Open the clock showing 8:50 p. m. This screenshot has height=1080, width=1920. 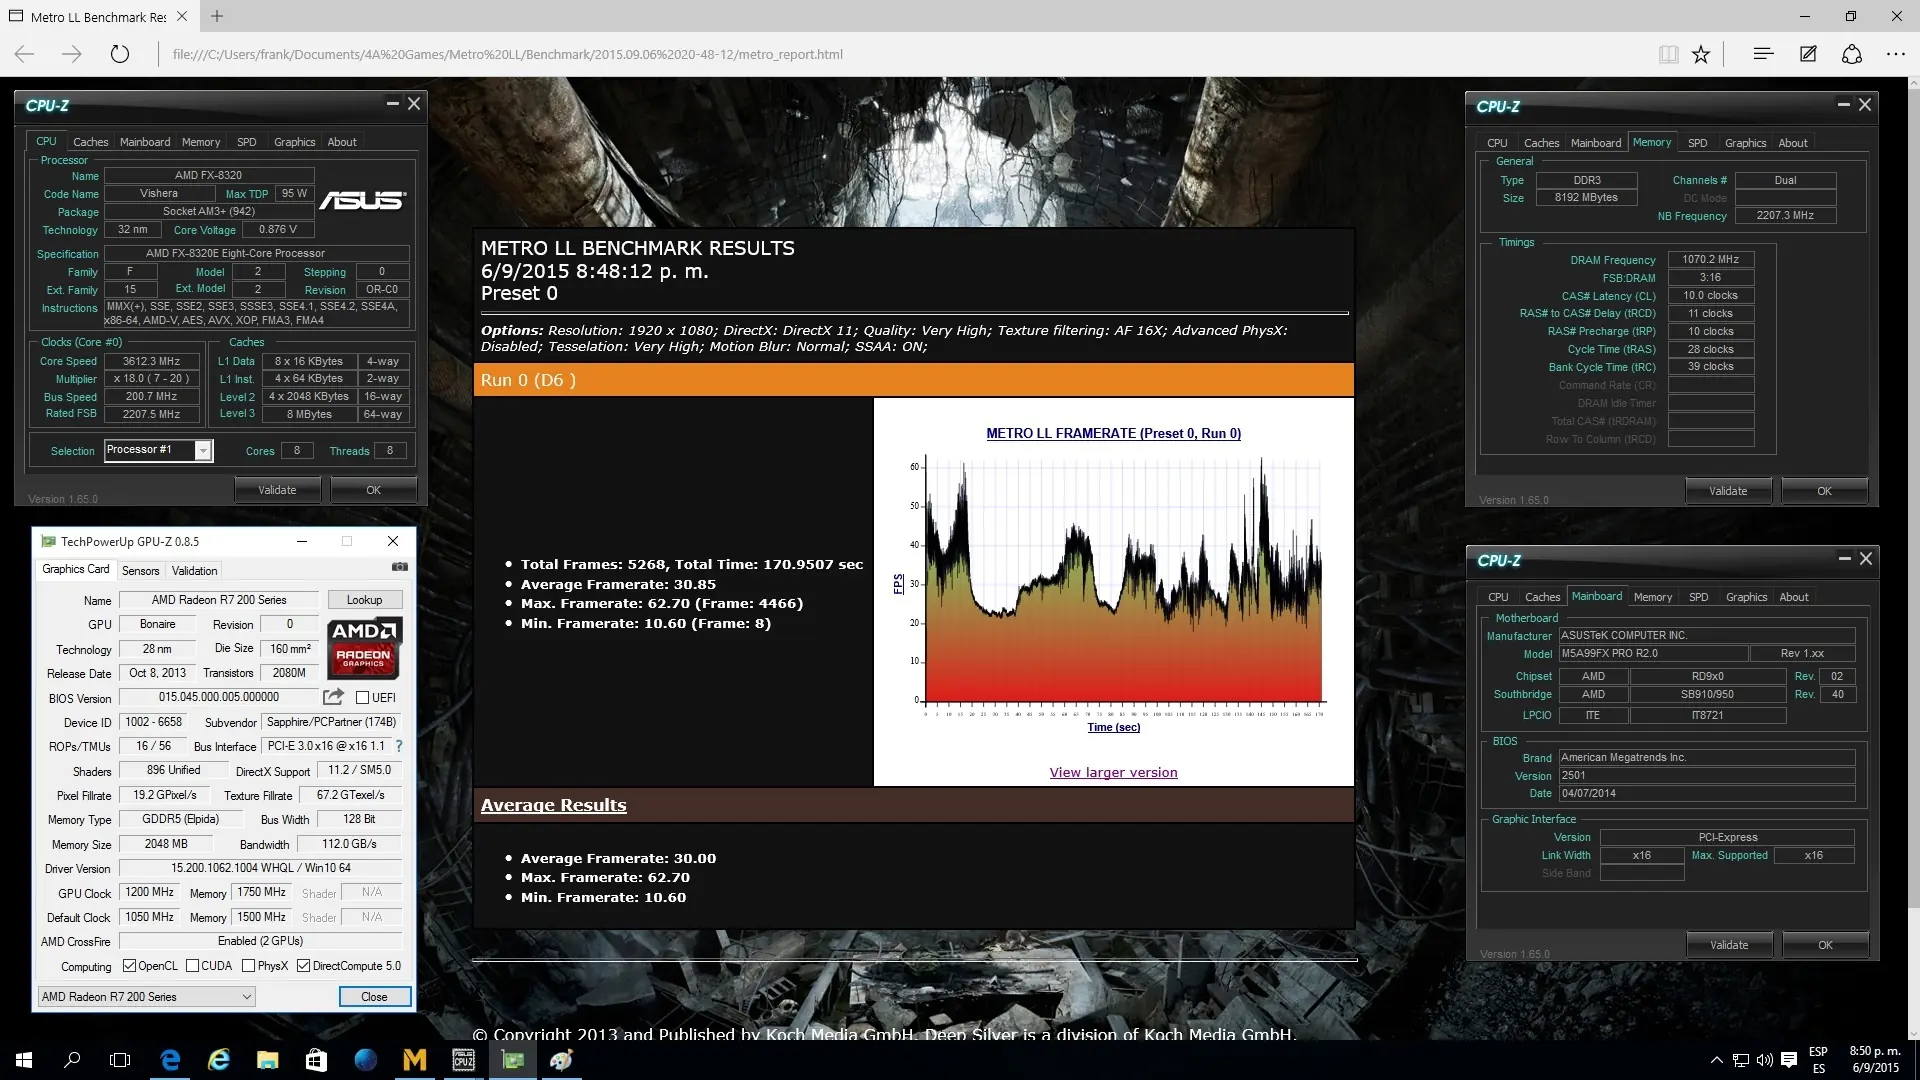click(1874, 1060)
